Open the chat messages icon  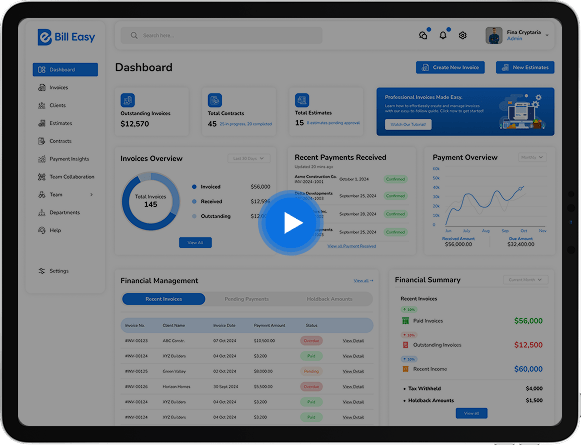423,35
